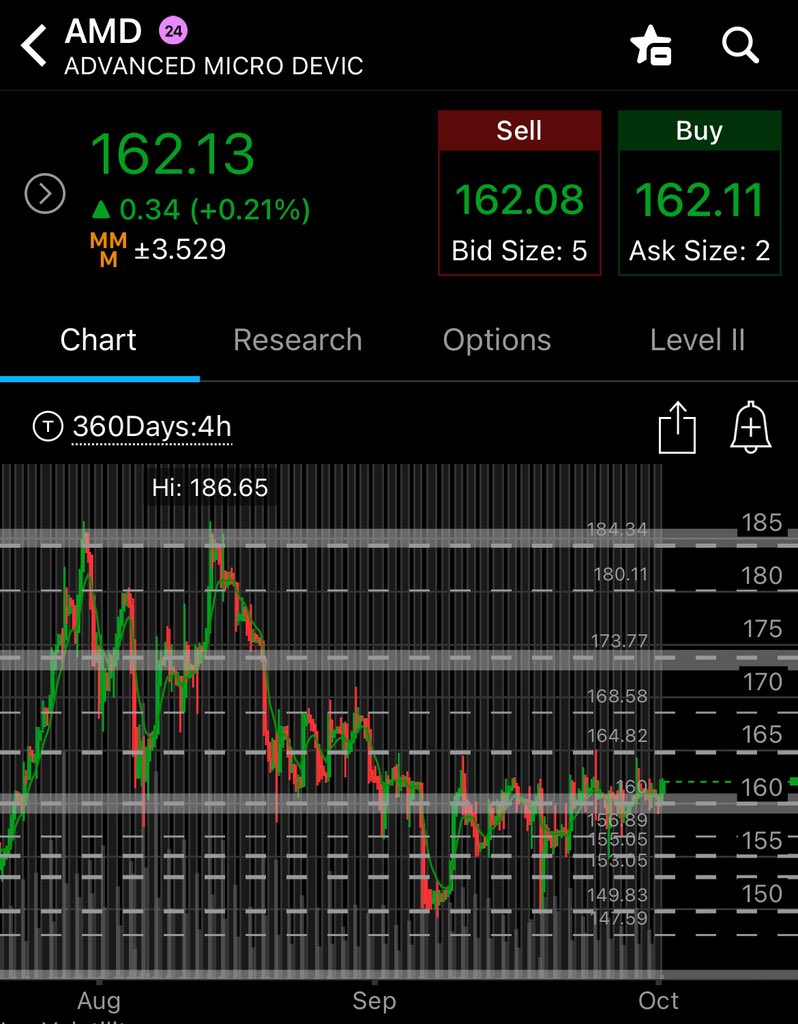Tap the Bid Size: 5 label
The width and height of the screenshot is (798, 1024).
pyautogui.click(x=519, y=251)
